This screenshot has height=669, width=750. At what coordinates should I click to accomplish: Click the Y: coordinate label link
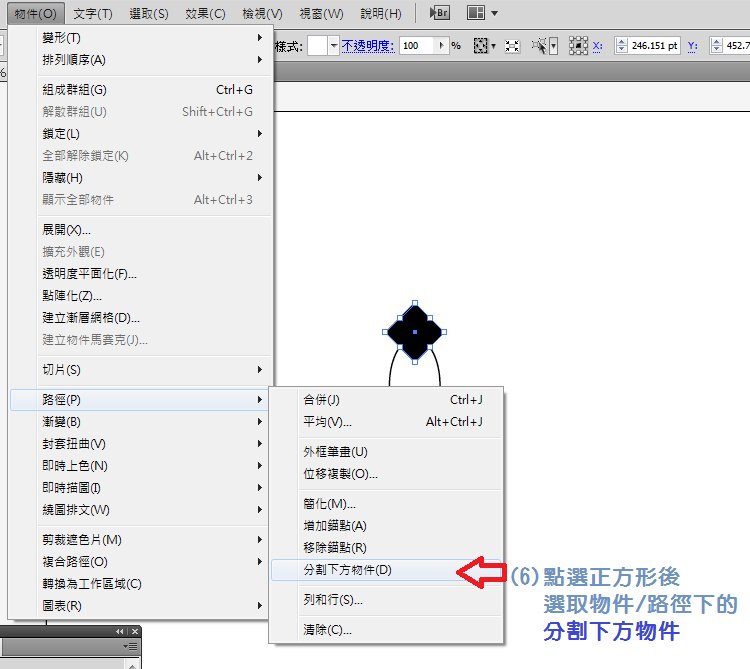point(693,46)
